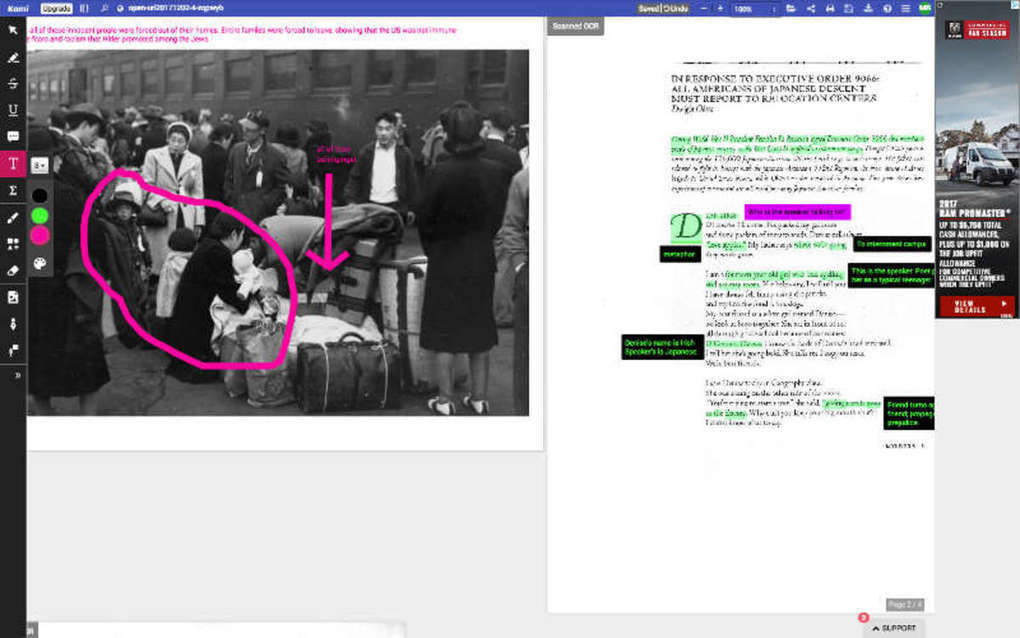Click the Ram ProMaster ad image
The image size is (1020, 638).
tap(978, 159)
